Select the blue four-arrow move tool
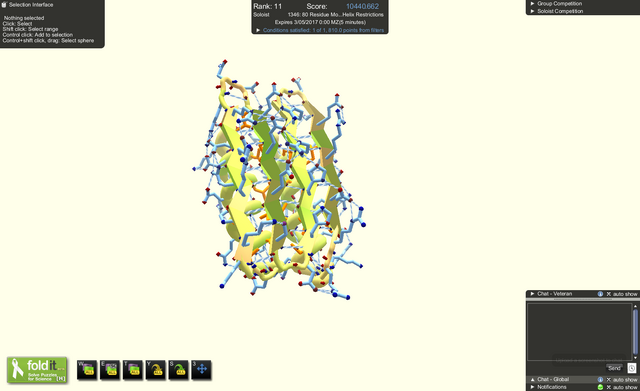640x391 pixels. pos(201,370)
